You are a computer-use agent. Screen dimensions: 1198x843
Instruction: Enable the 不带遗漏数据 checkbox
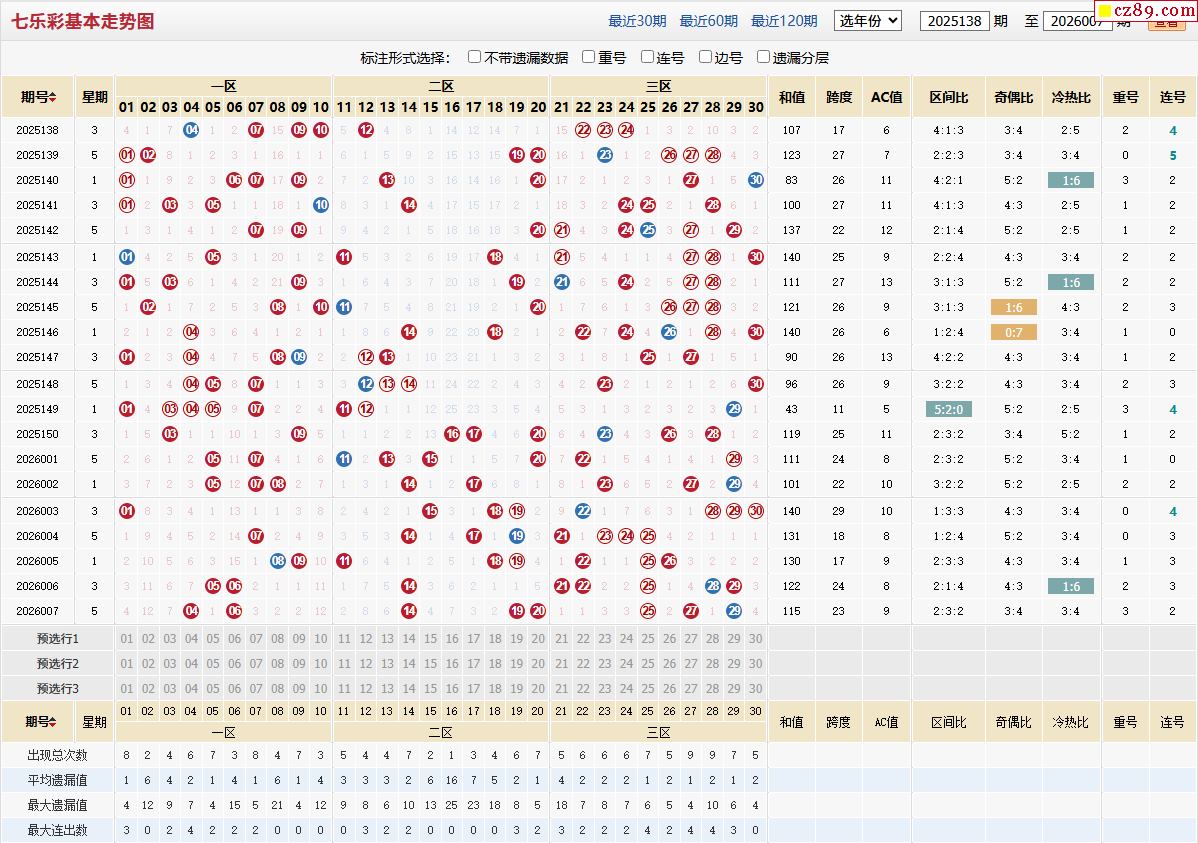474,57
